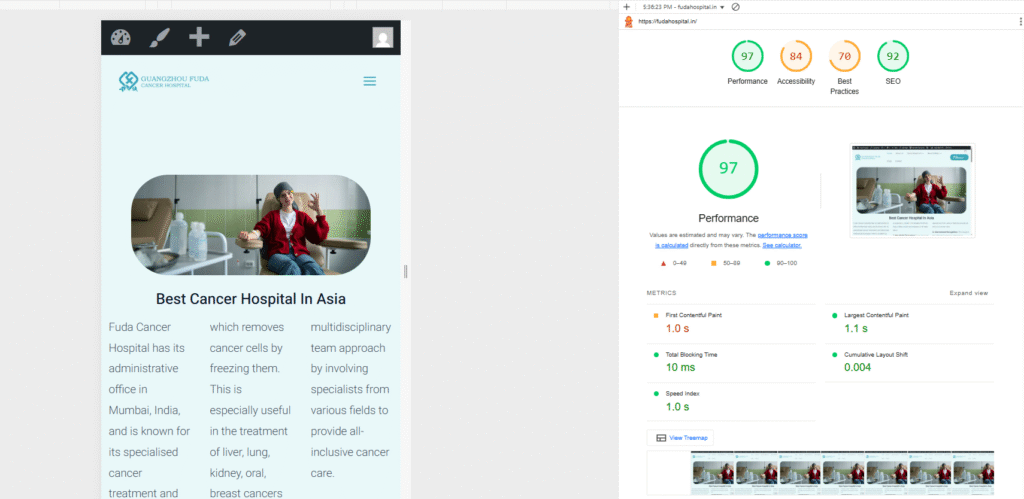Screen dimensions: 1024x499
Task: Jump to the Accessibility score gauge
Action: (796, 57)
